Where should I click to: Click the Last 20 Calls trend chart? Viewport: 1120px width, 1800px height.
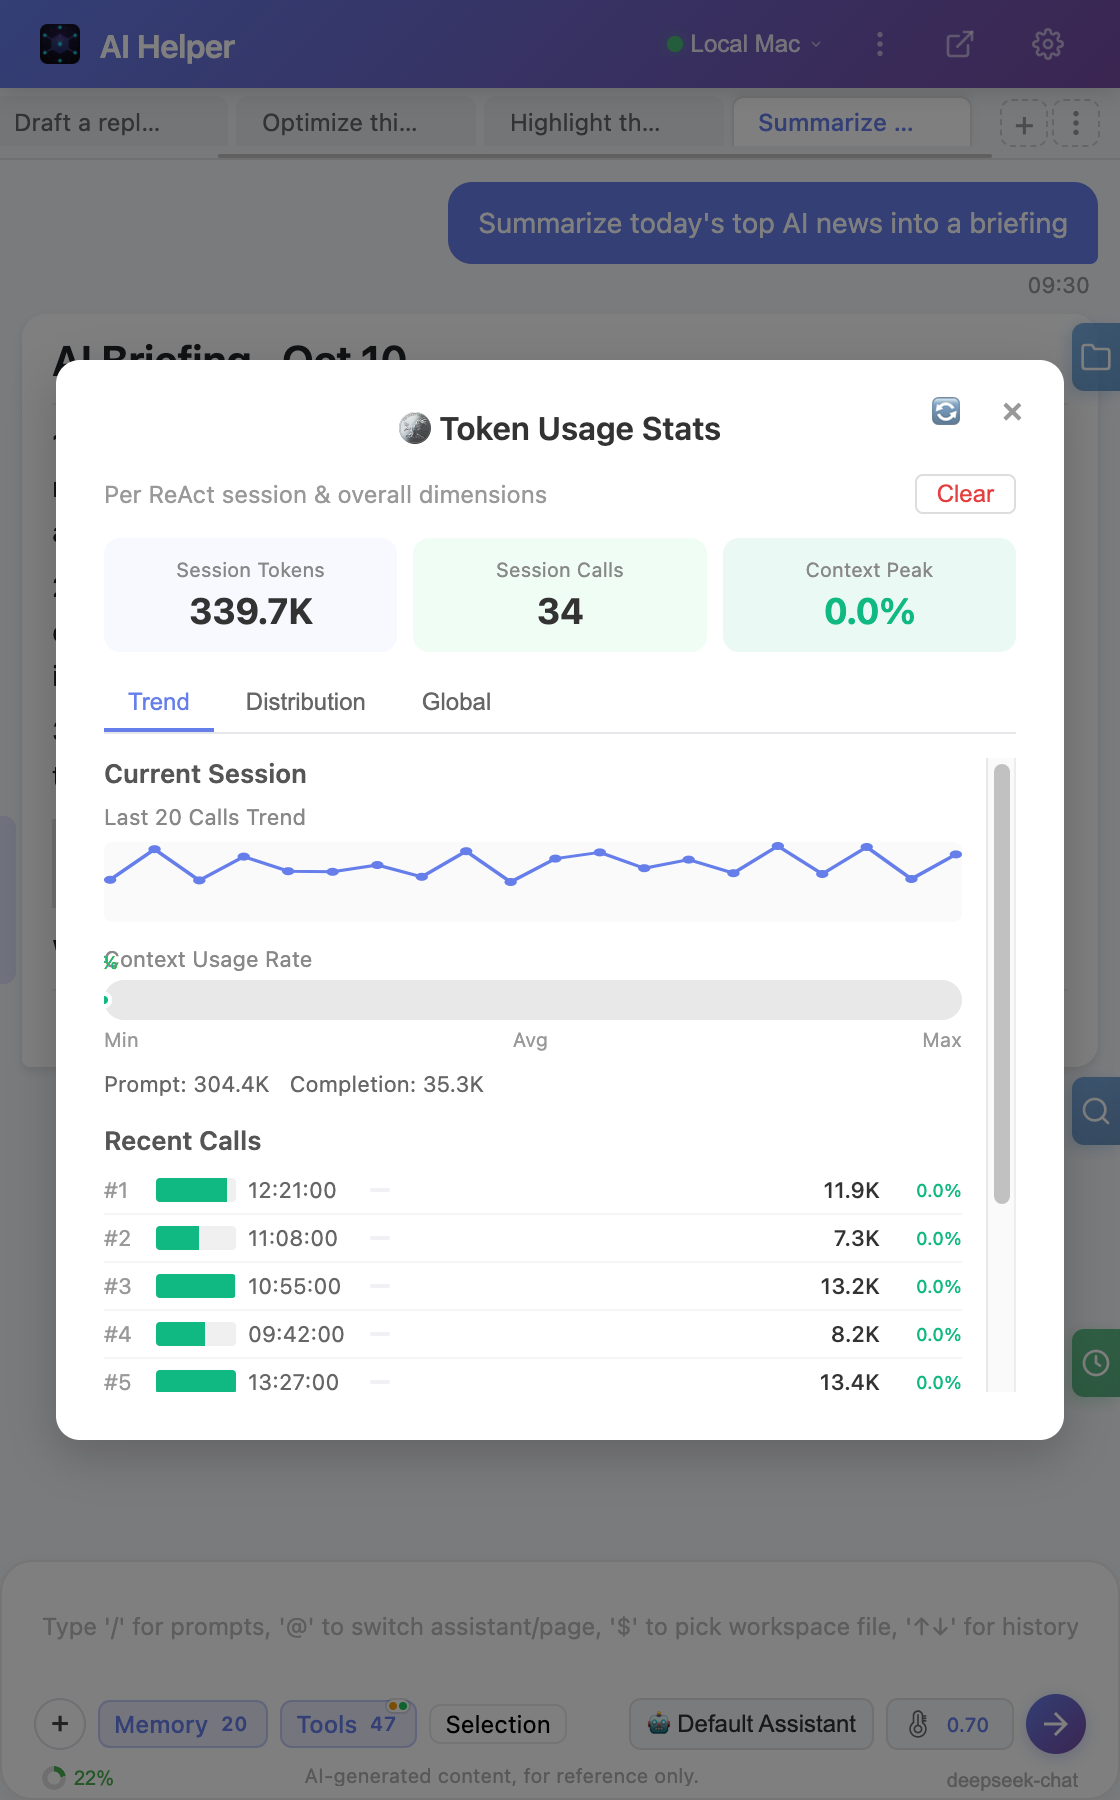click(x=533, y=881)
